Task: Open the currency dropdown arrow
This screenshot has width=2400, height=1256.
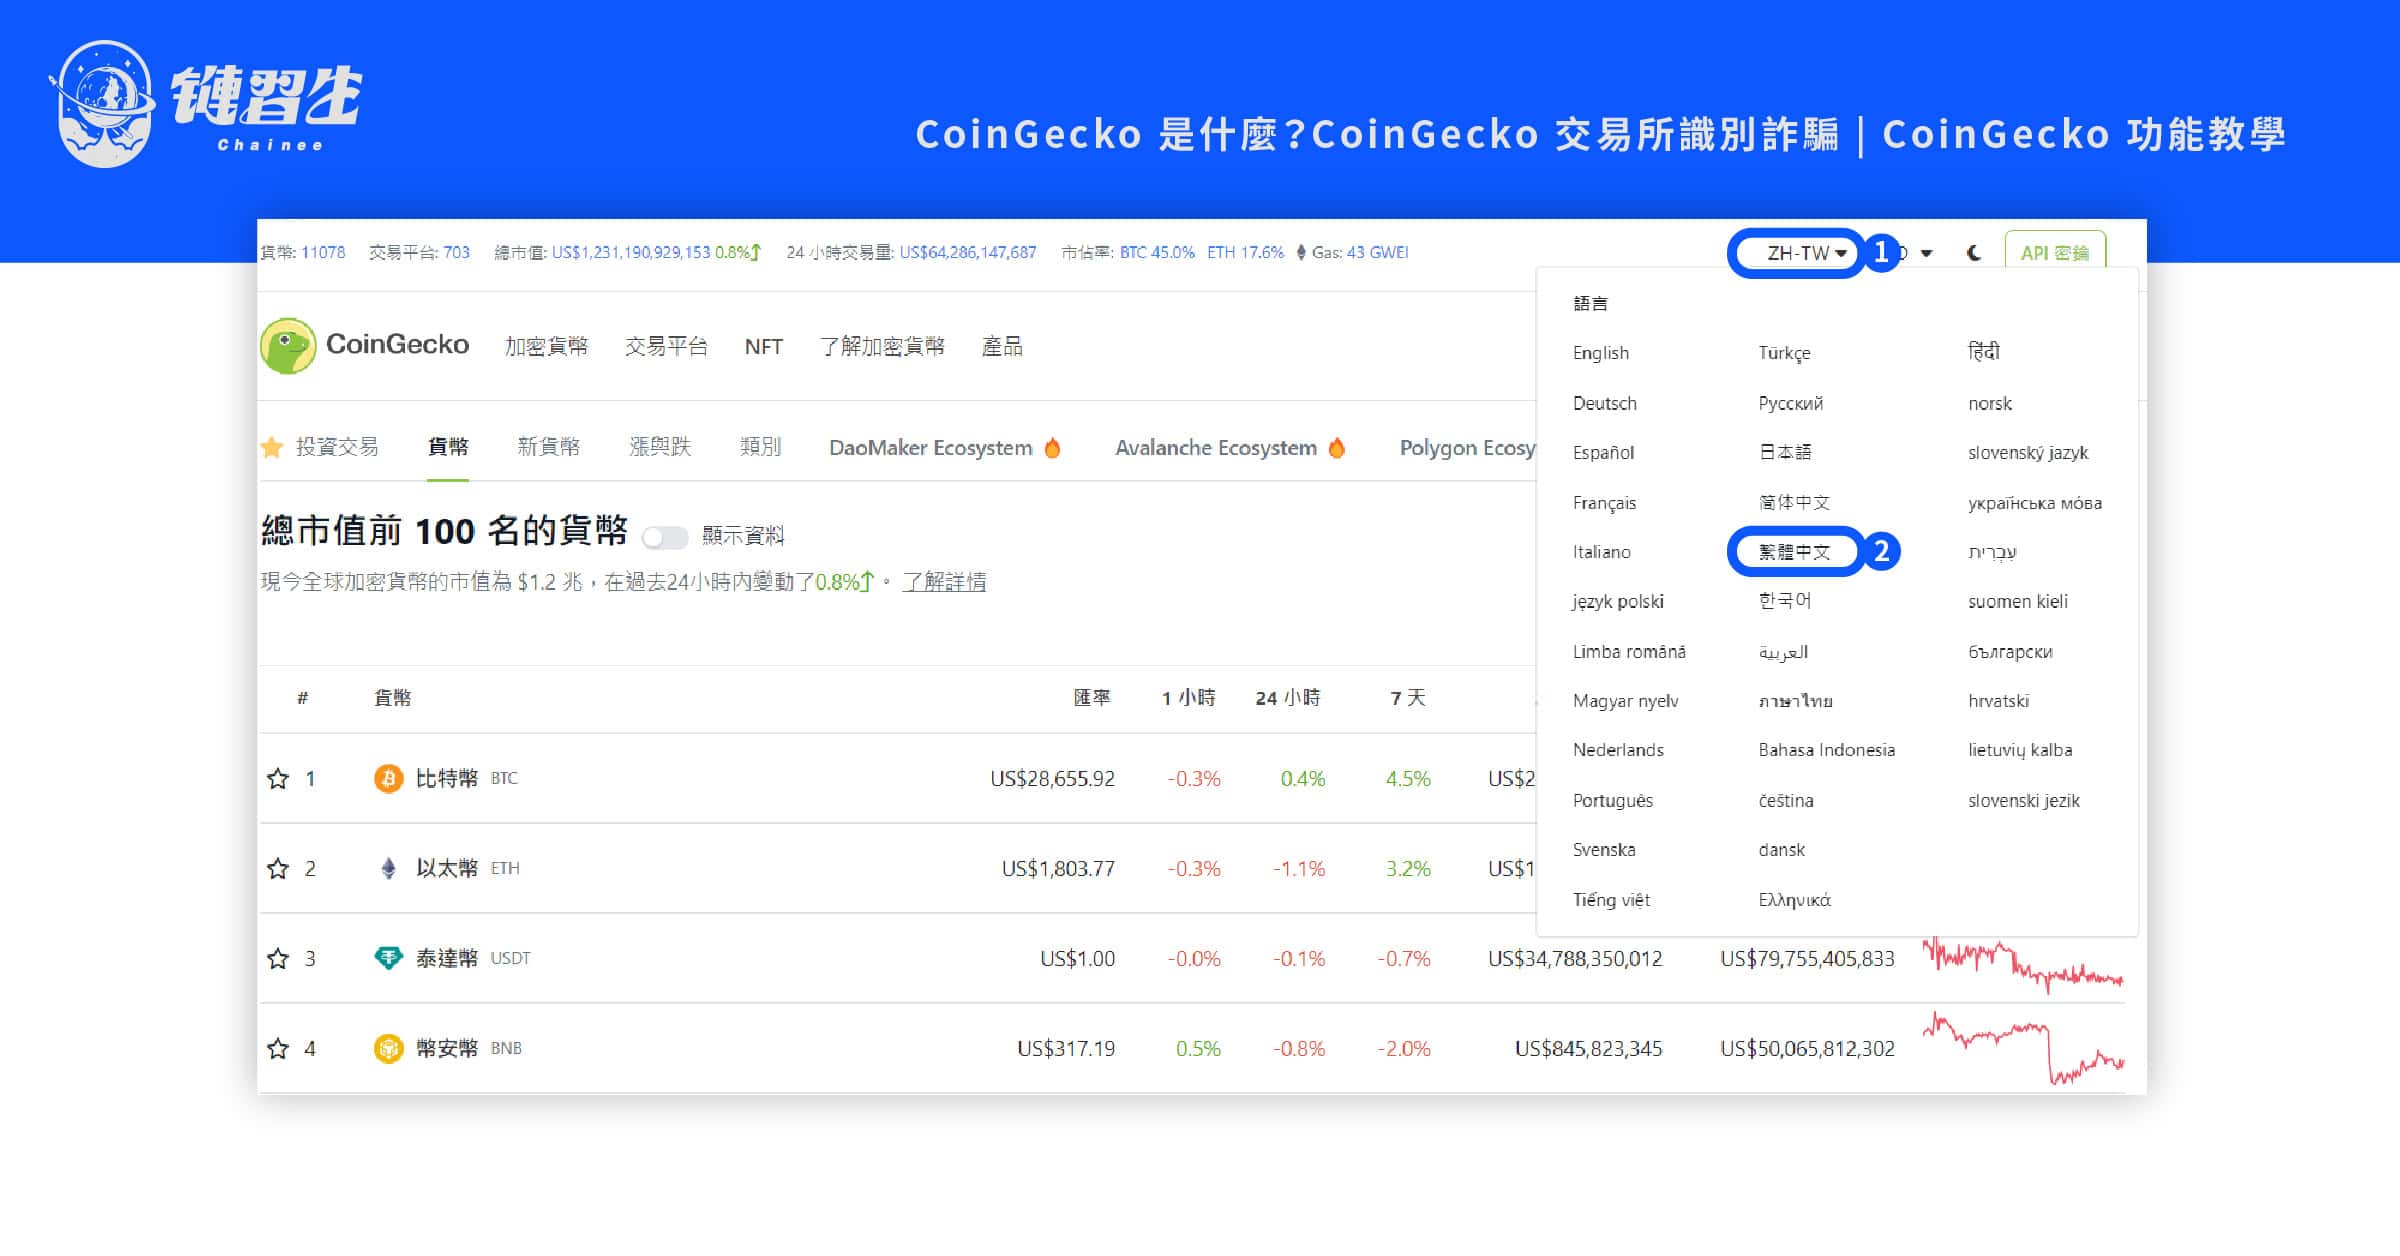Action: [x=1926, y=253]
